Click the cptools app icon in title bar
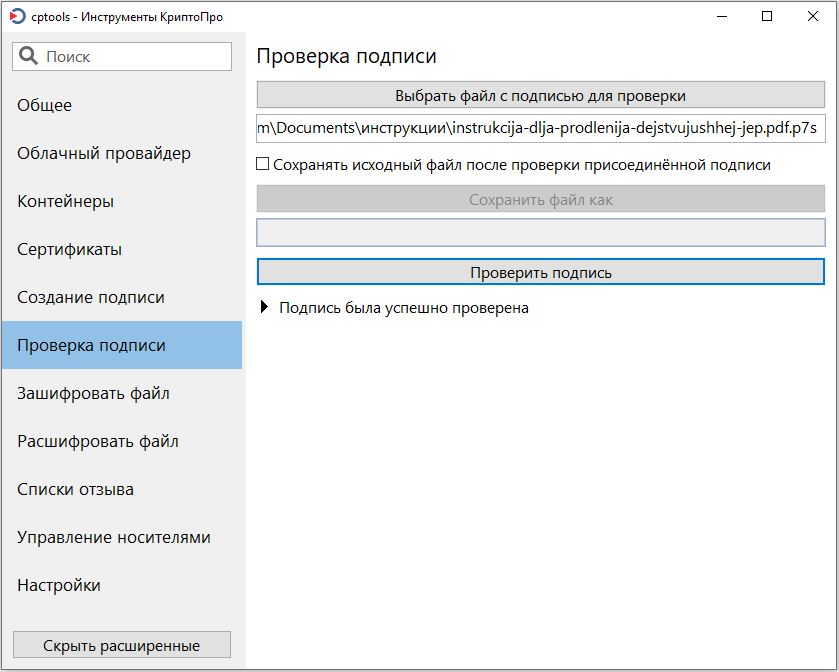 point(17,16)
